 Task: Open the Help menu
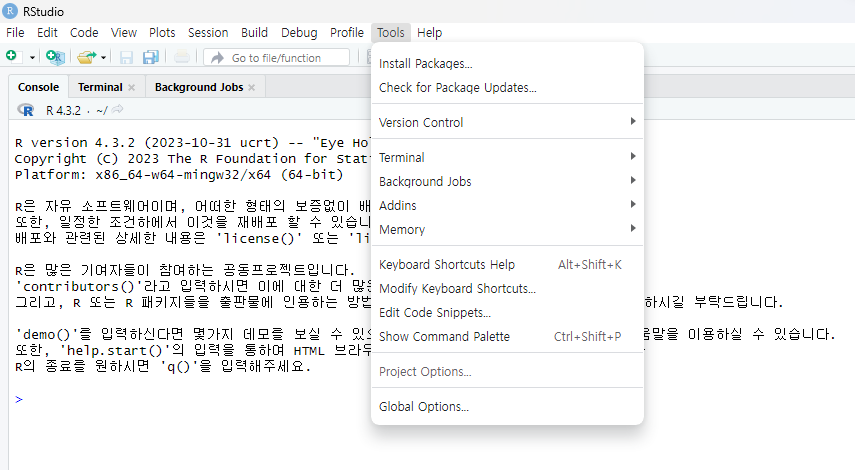(x=430, y=33)
